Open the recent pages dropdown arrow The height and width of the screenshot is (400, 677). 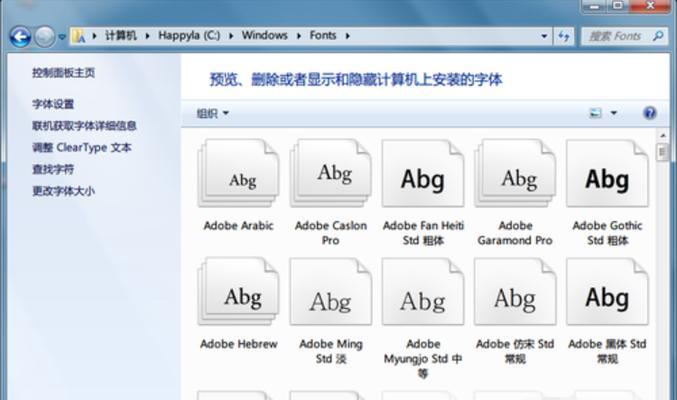click(62, 37)
